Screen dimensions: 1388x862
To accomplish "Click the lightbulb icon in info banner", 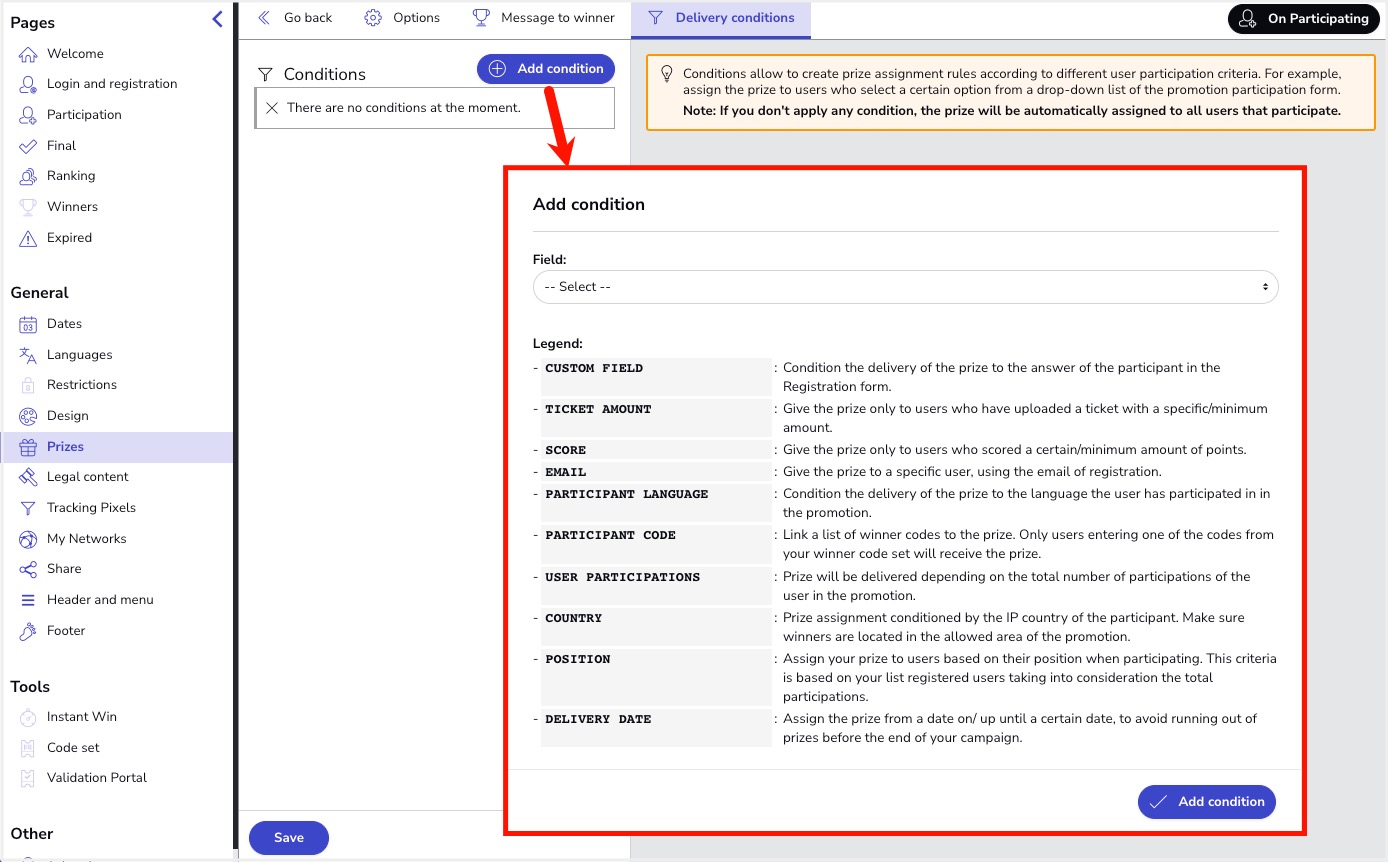I will click(x=667, y=75).
